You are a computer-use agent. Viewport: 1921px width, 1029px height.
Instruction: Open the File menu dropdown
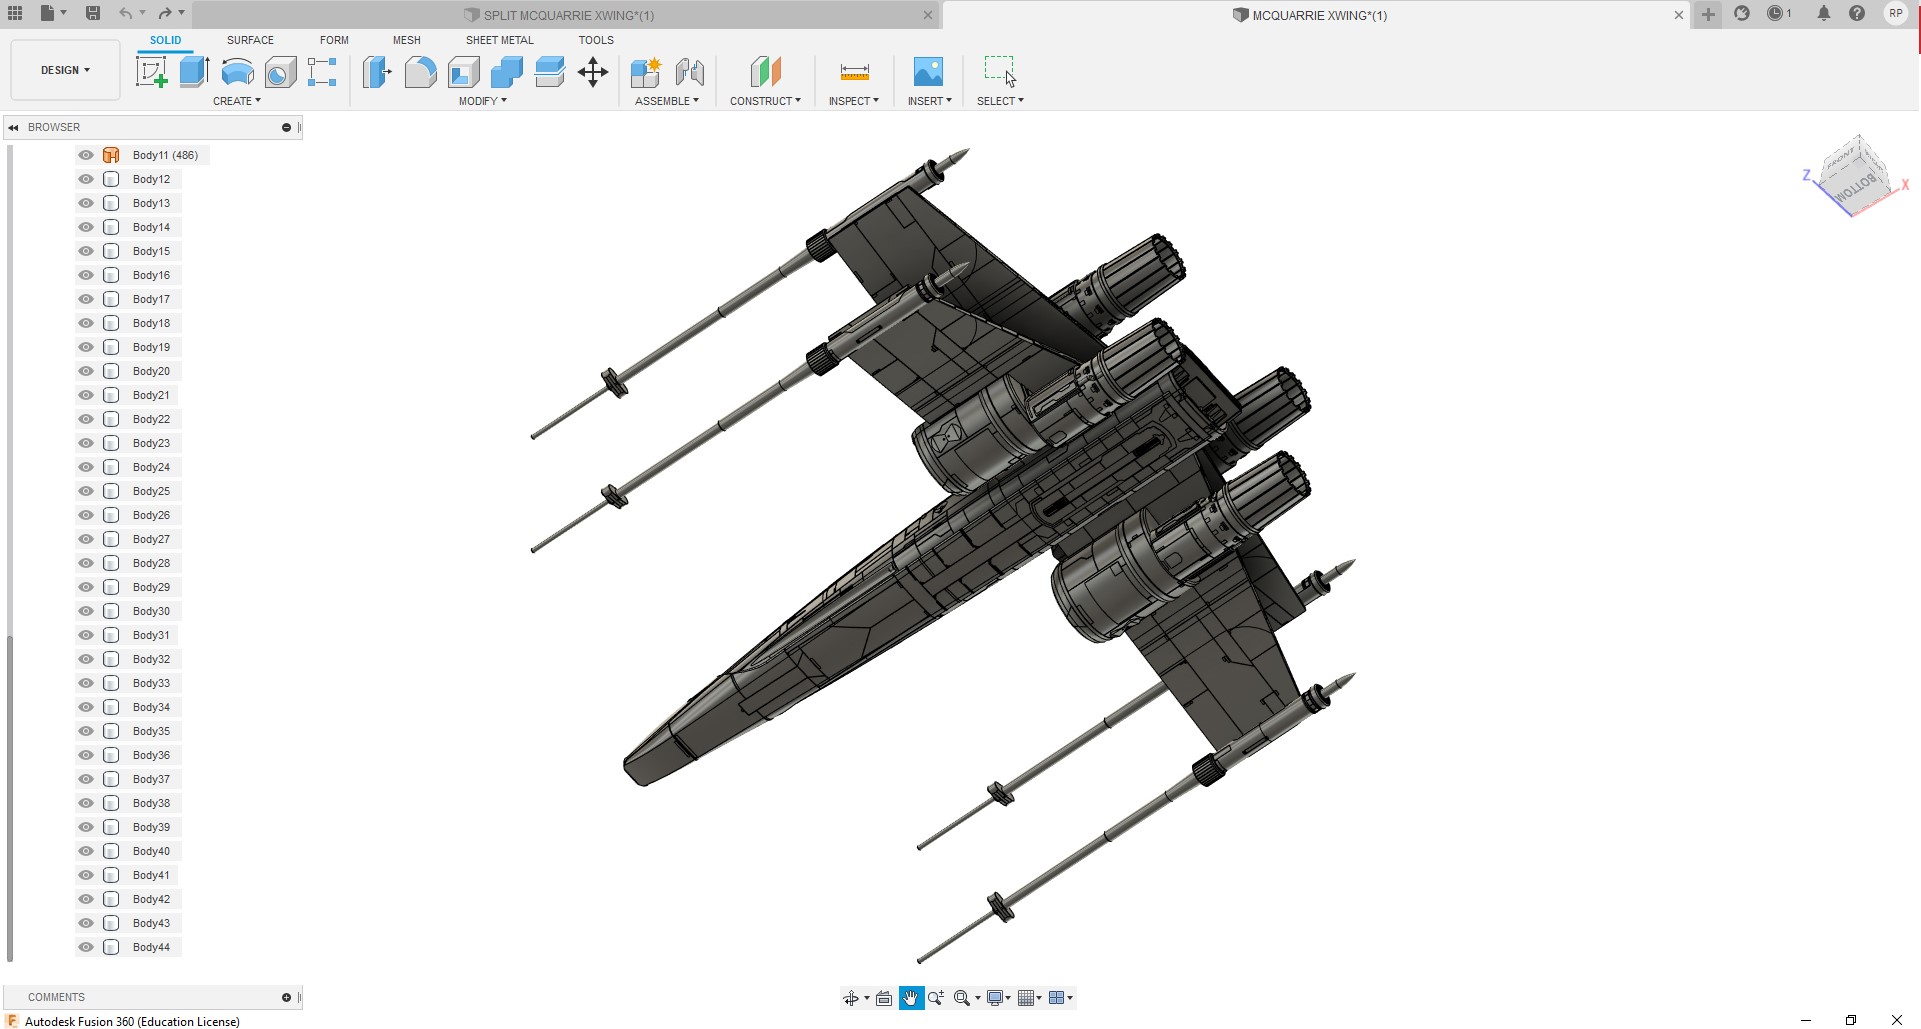point(53,13)
